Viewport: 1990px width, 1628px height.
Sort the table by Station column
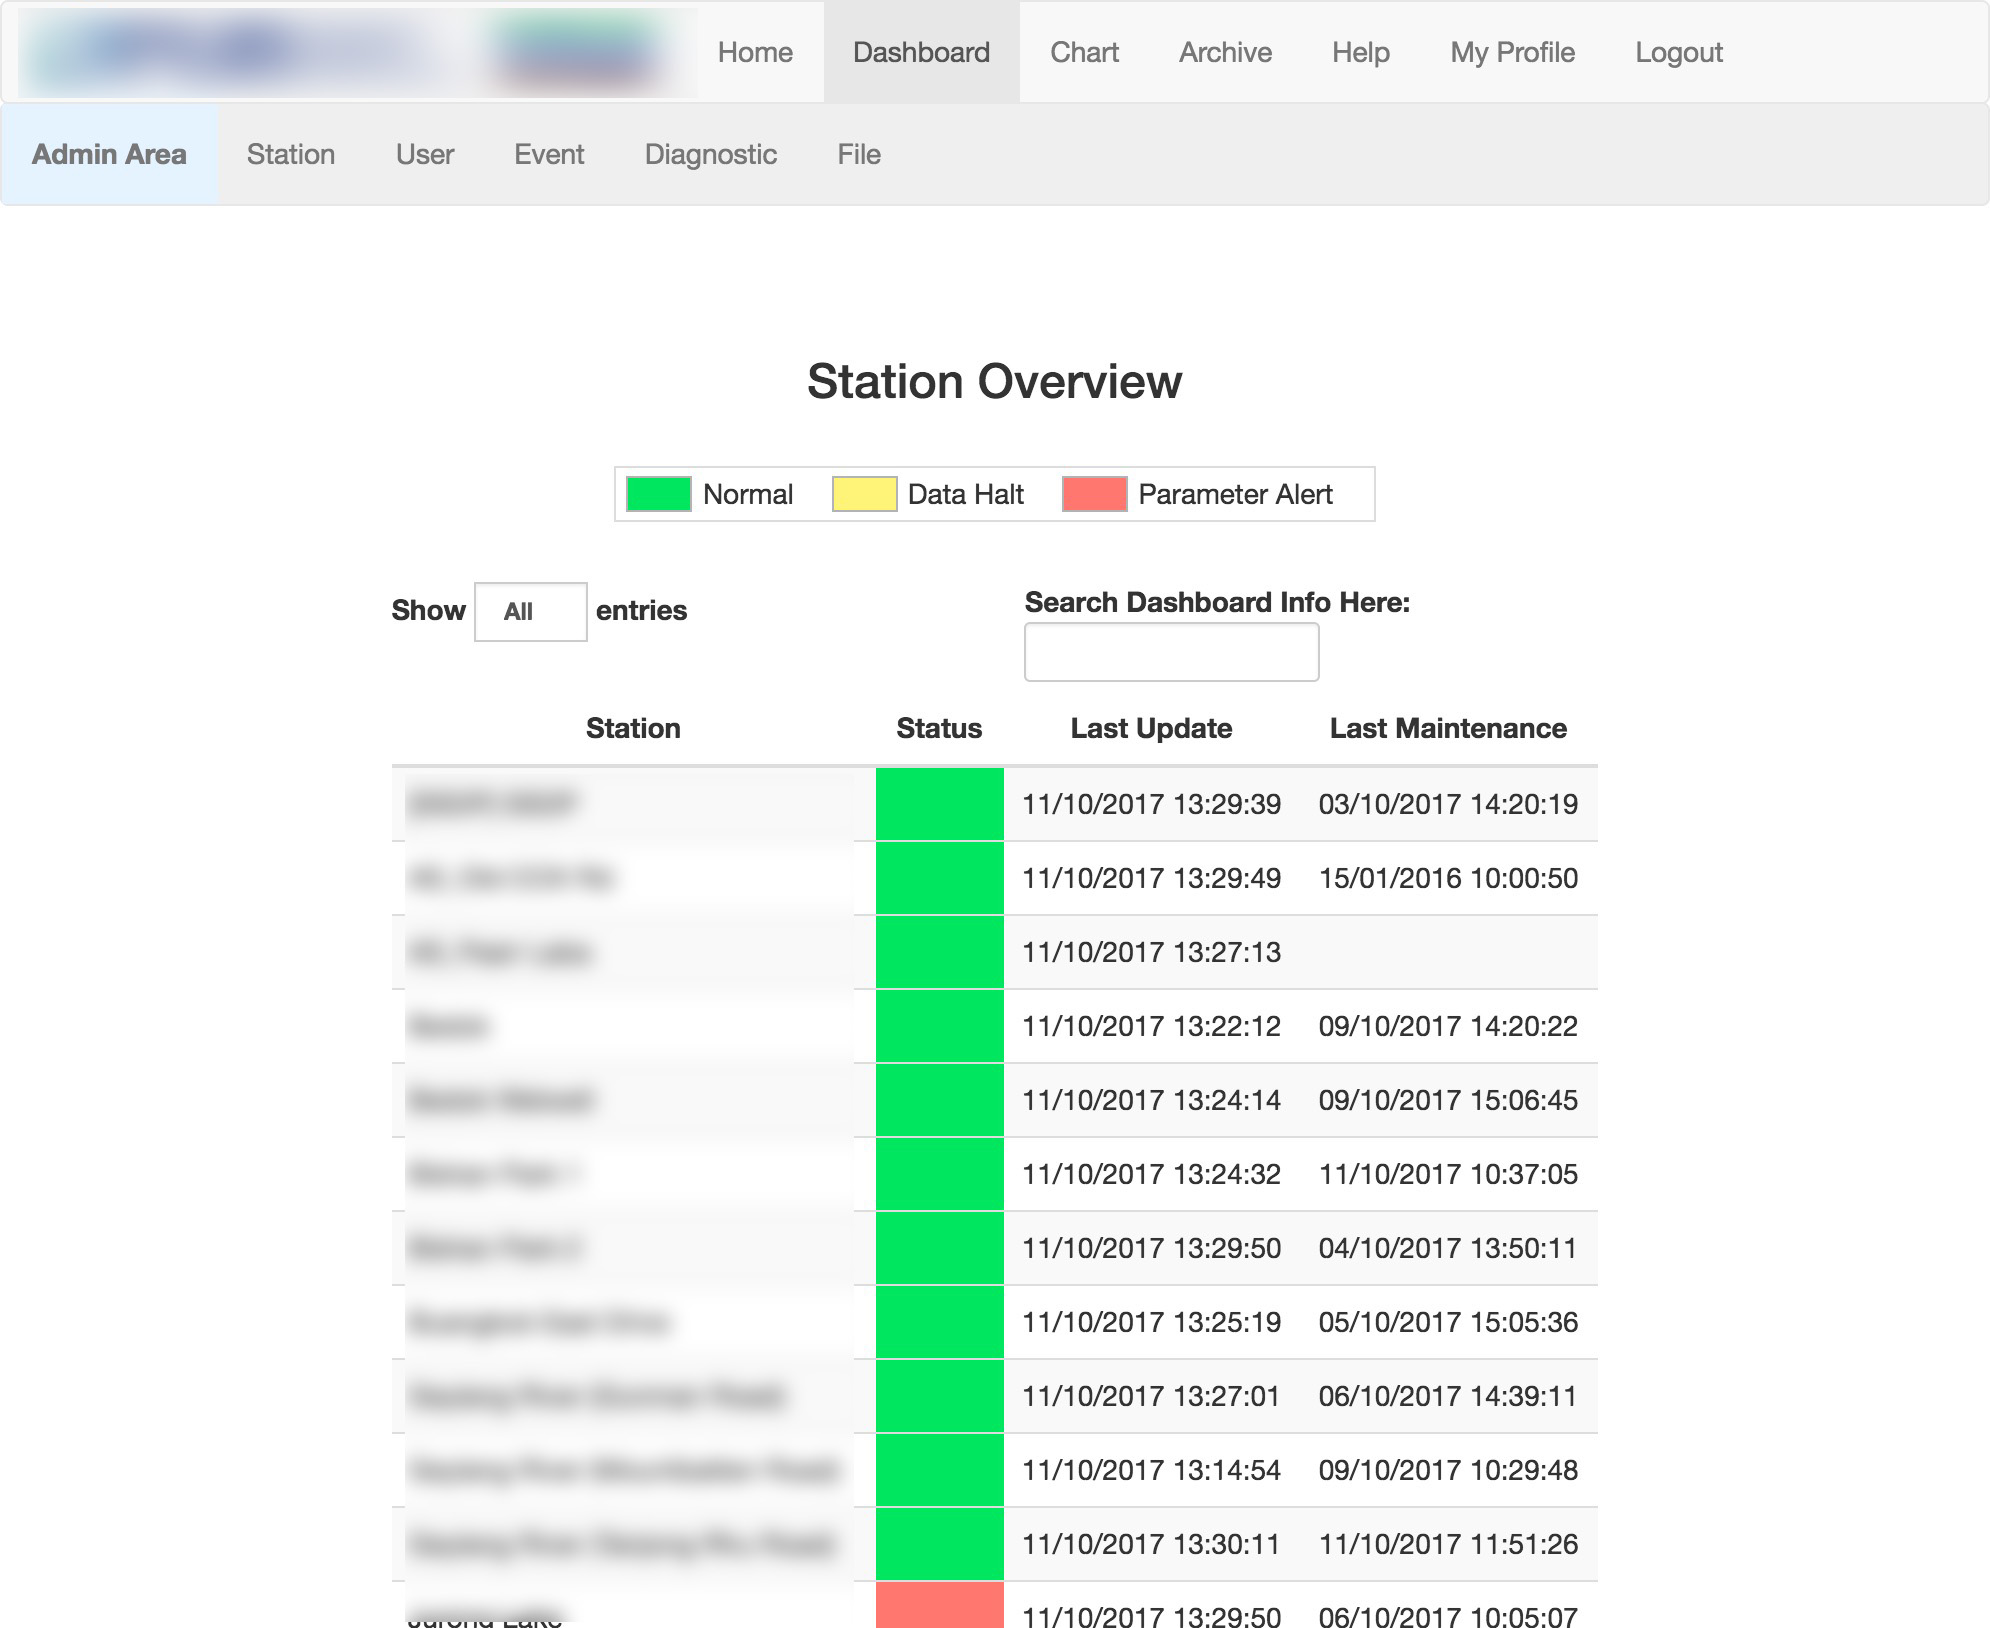(x=633, y=728)
